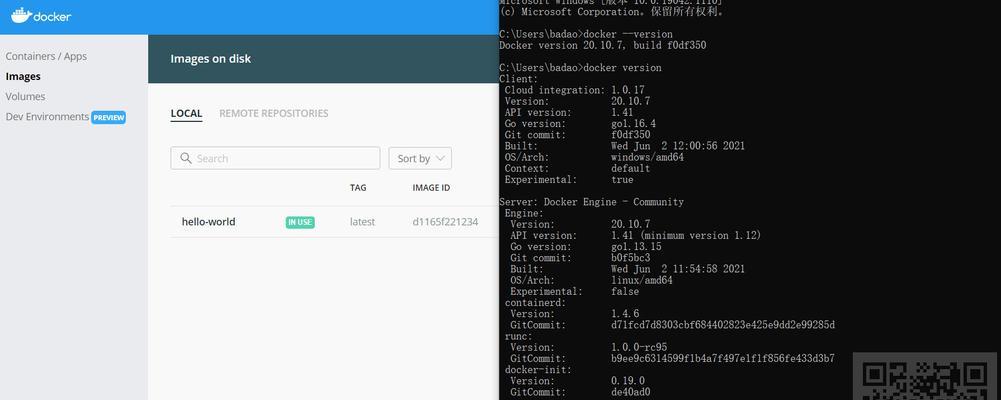
Task: Click containerd GitCommit hash in terminal
Action: coord(723,325)
